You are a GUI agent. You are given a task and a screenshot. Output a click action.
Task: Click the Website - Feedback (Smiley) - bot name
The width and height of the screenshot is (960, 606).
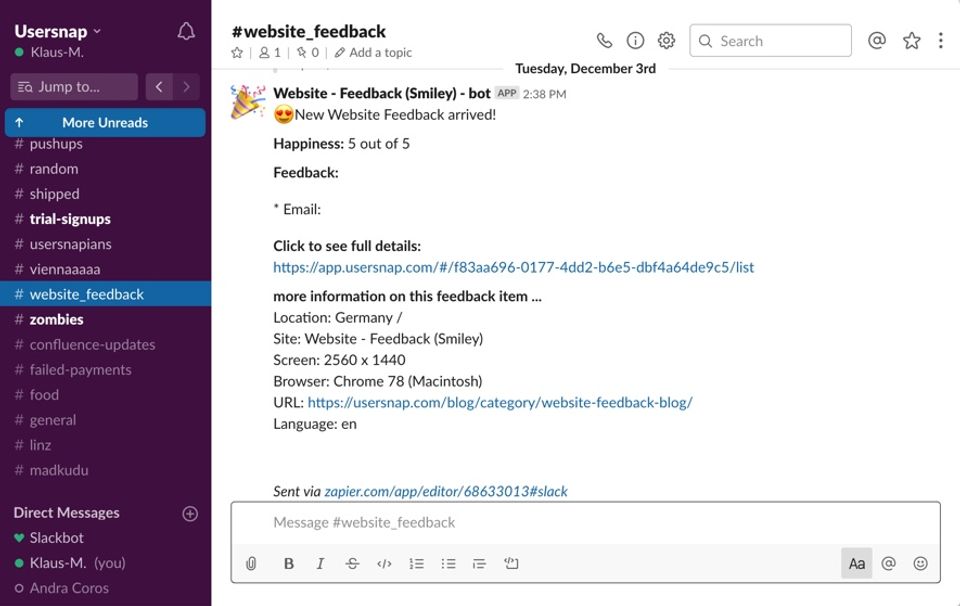click(382, 94)
